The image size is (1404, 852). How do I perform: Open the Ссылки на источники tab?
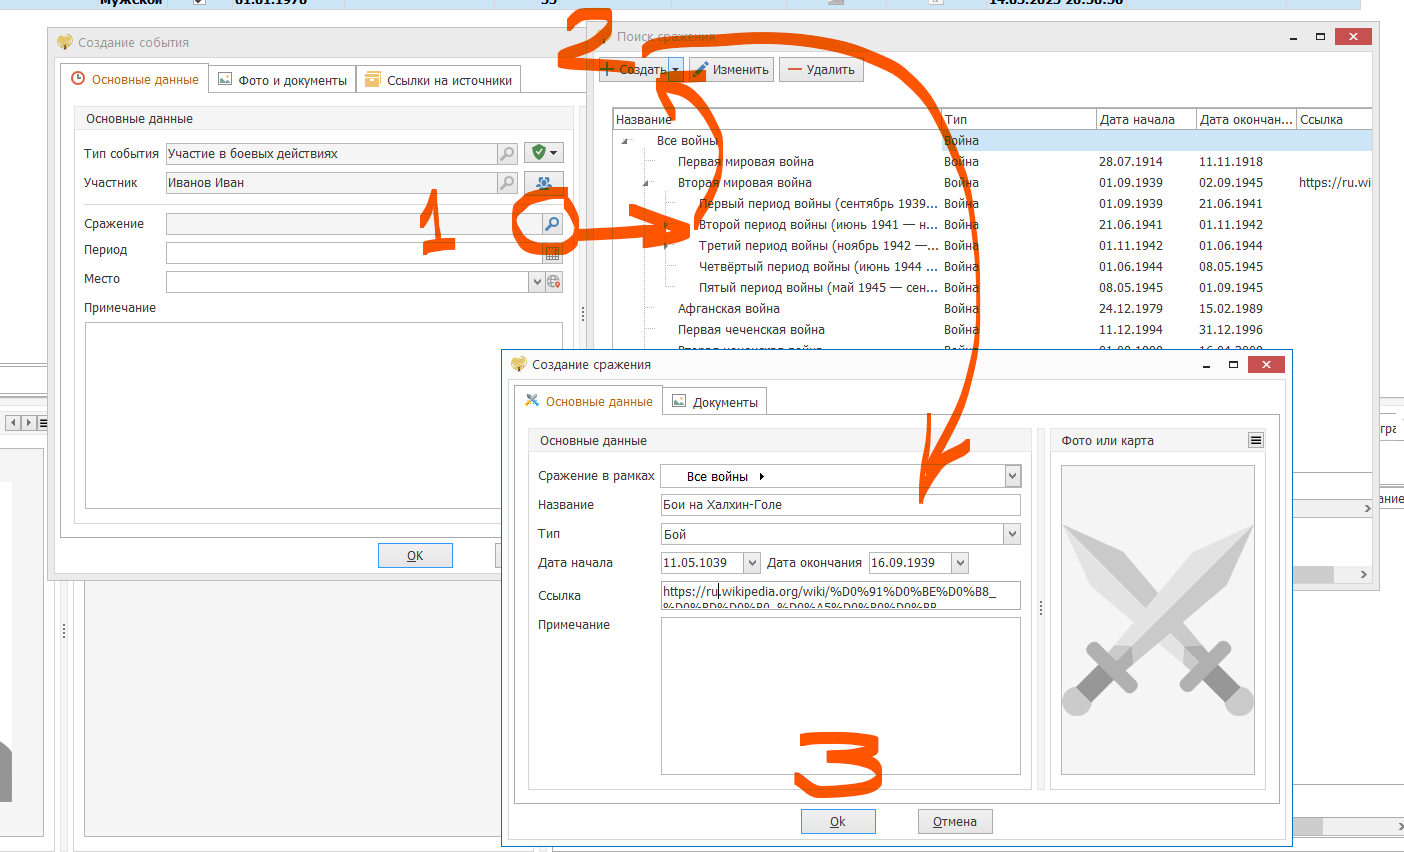[439, 80]
